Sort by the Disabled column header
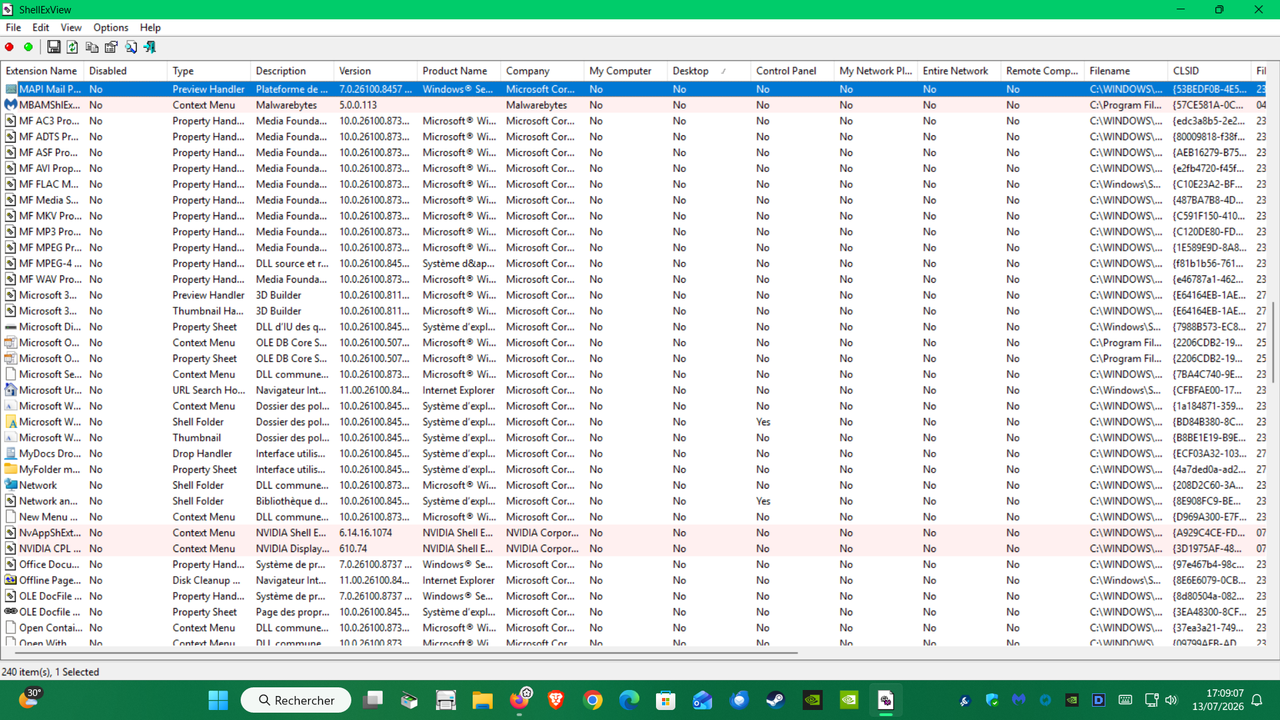Screen dimensions: 1280x720 click(126, 71)
